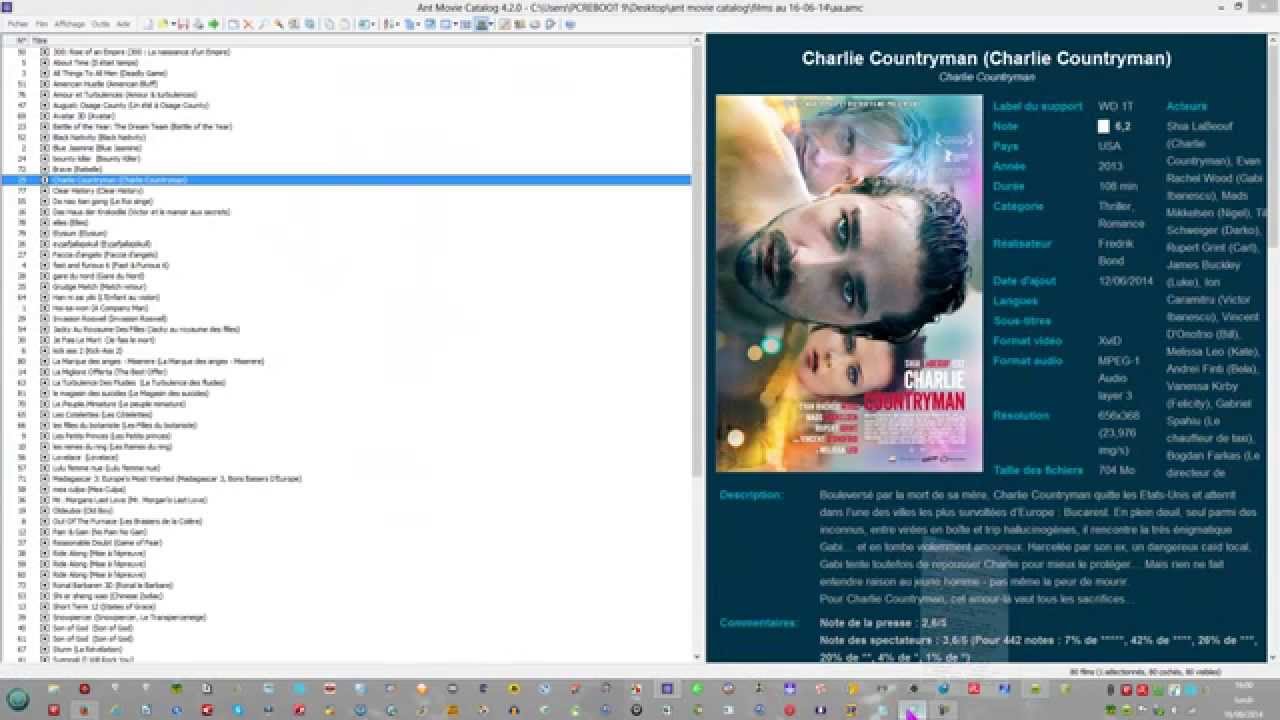This screenshot has height=720, width=1280.
Task: Toggle checkbox for Clear History
Action: tap(45, 190)
